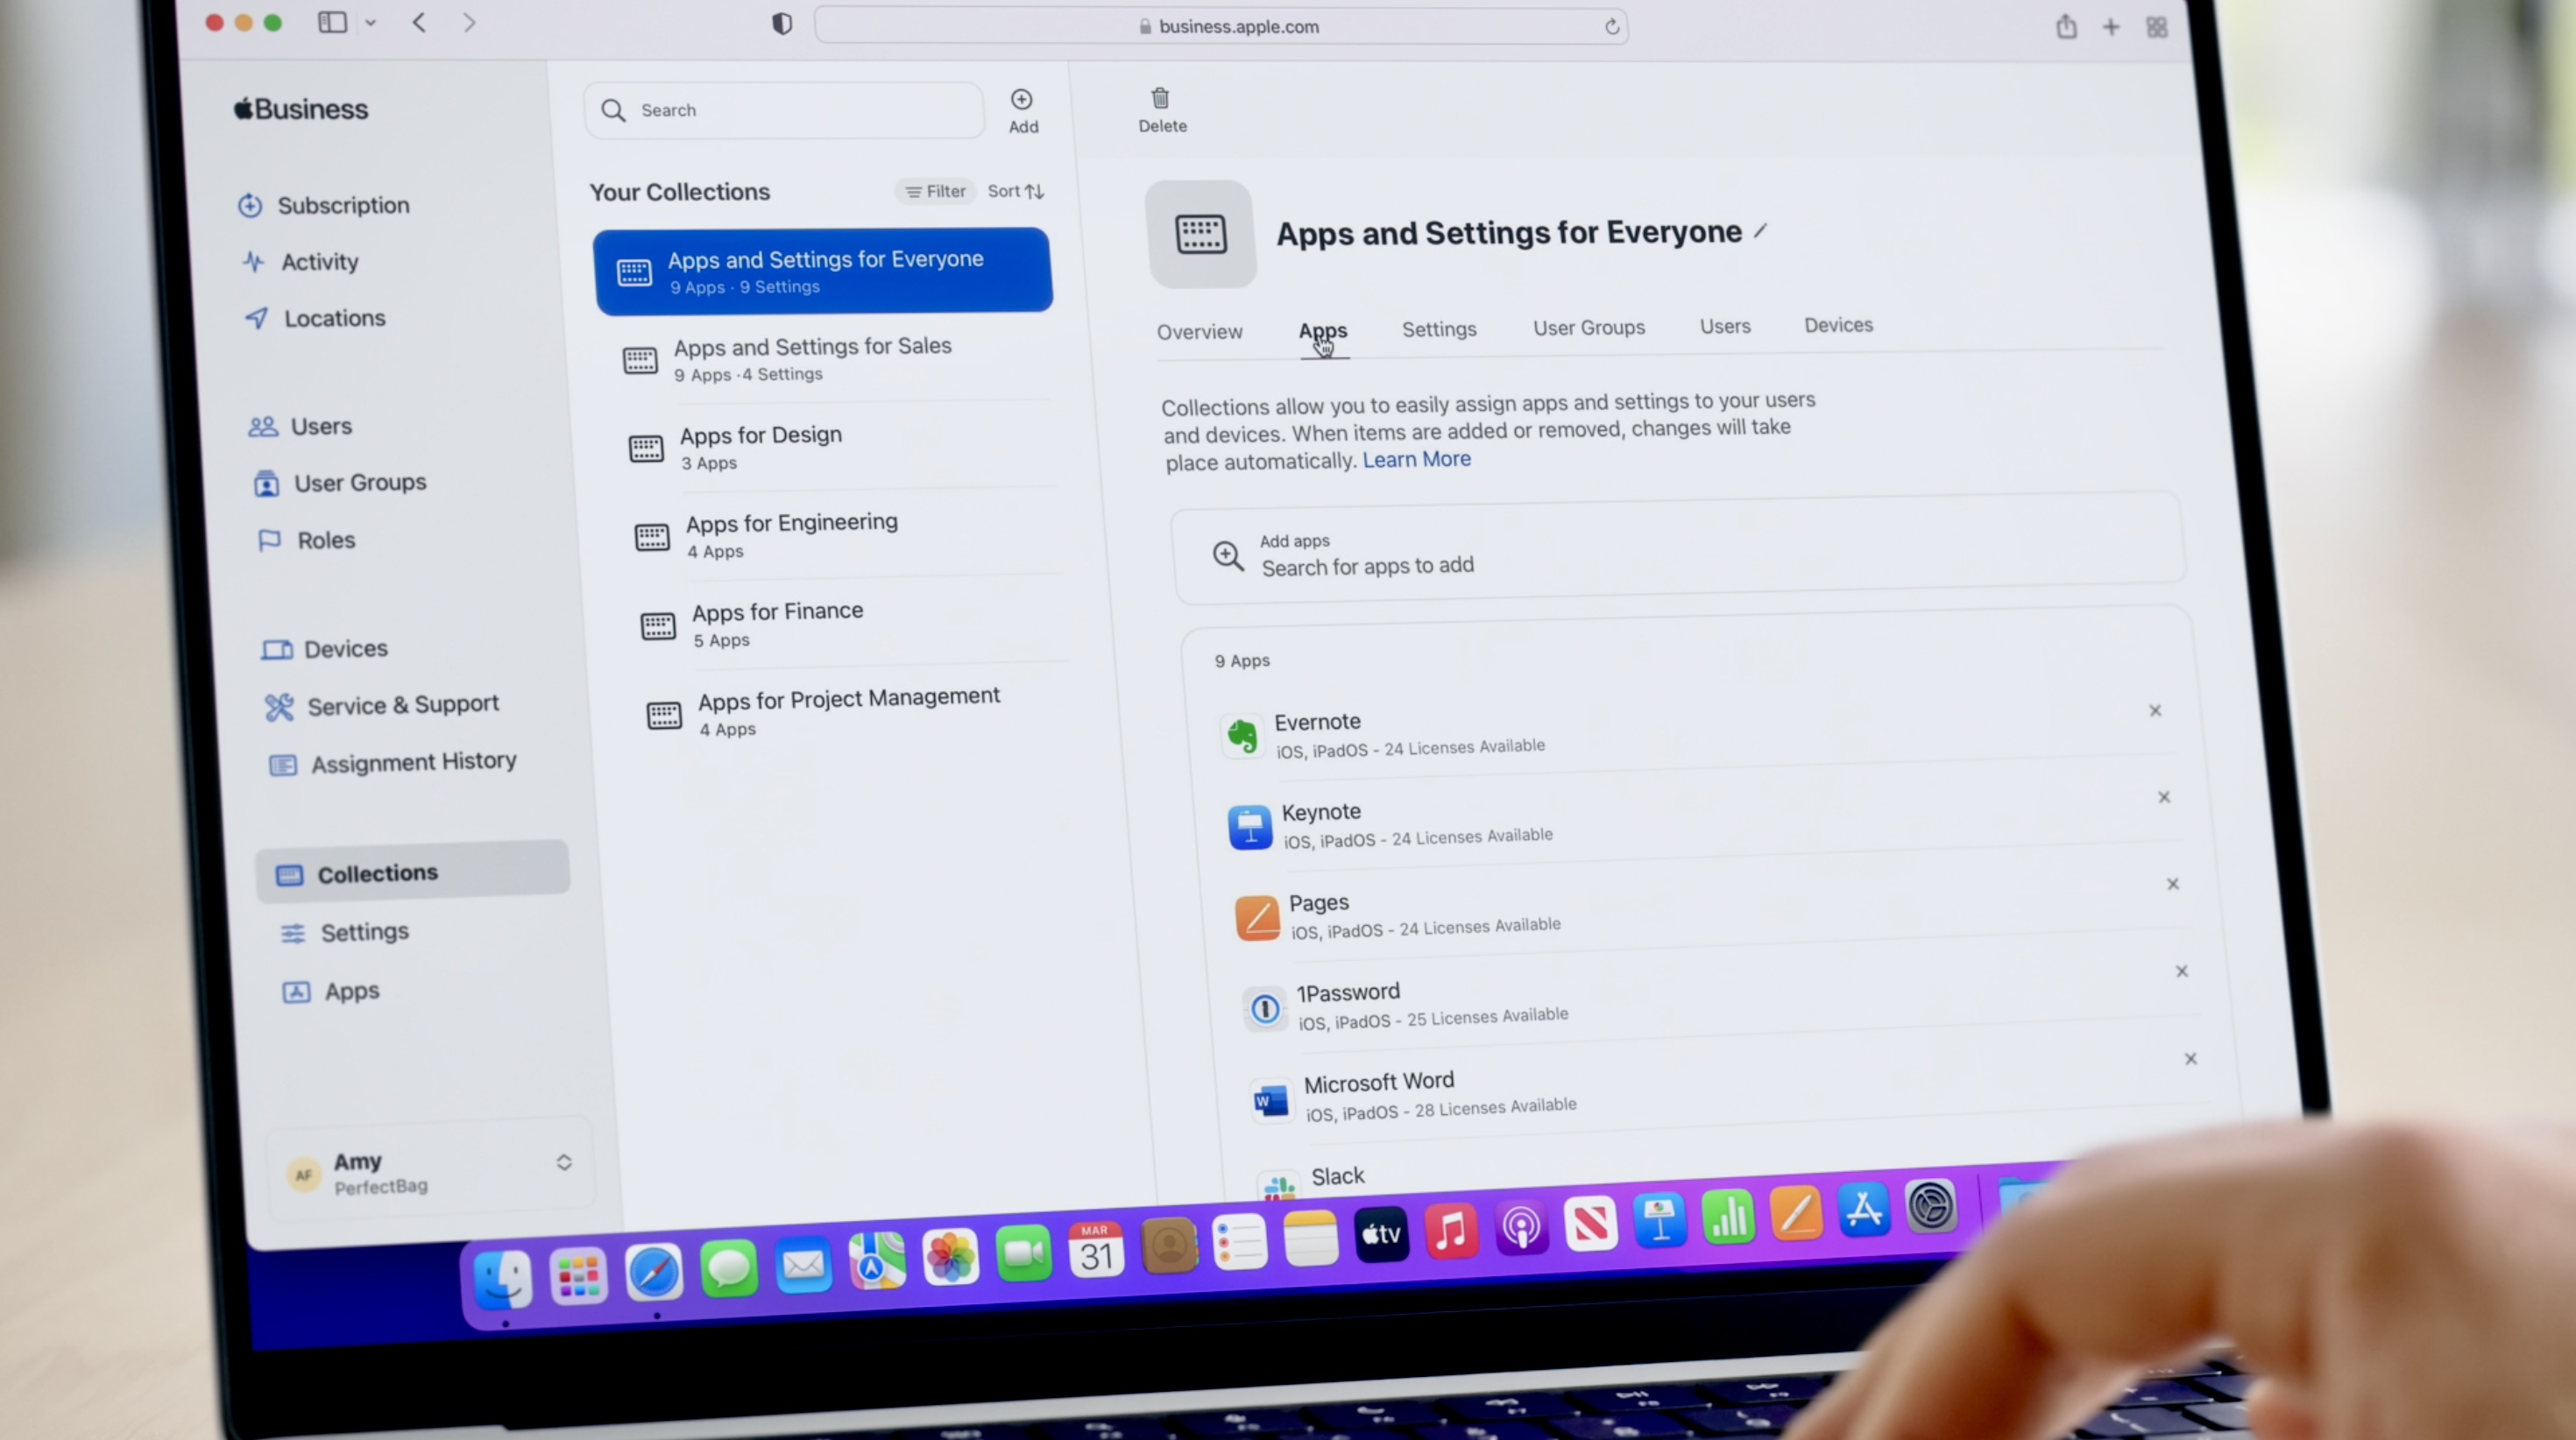This screenshot has height=1440, width=2576.
Task: Remove Pages from the collection
Action: (x=2172, y=884)
